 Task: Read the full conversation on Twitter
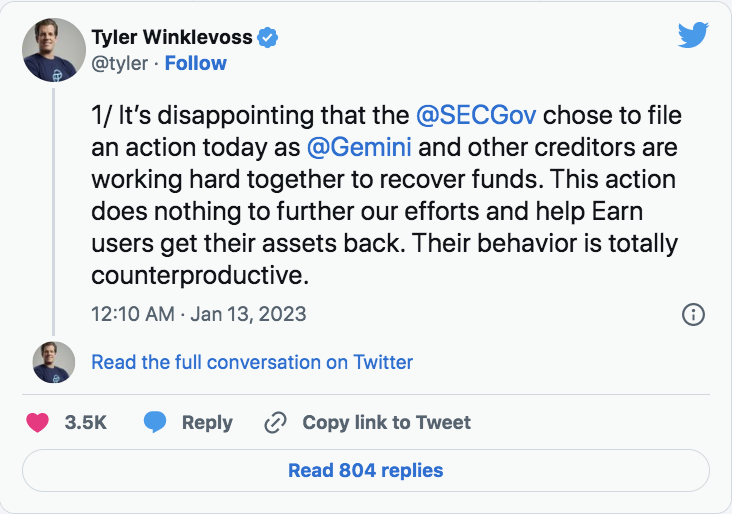[252, 362]
